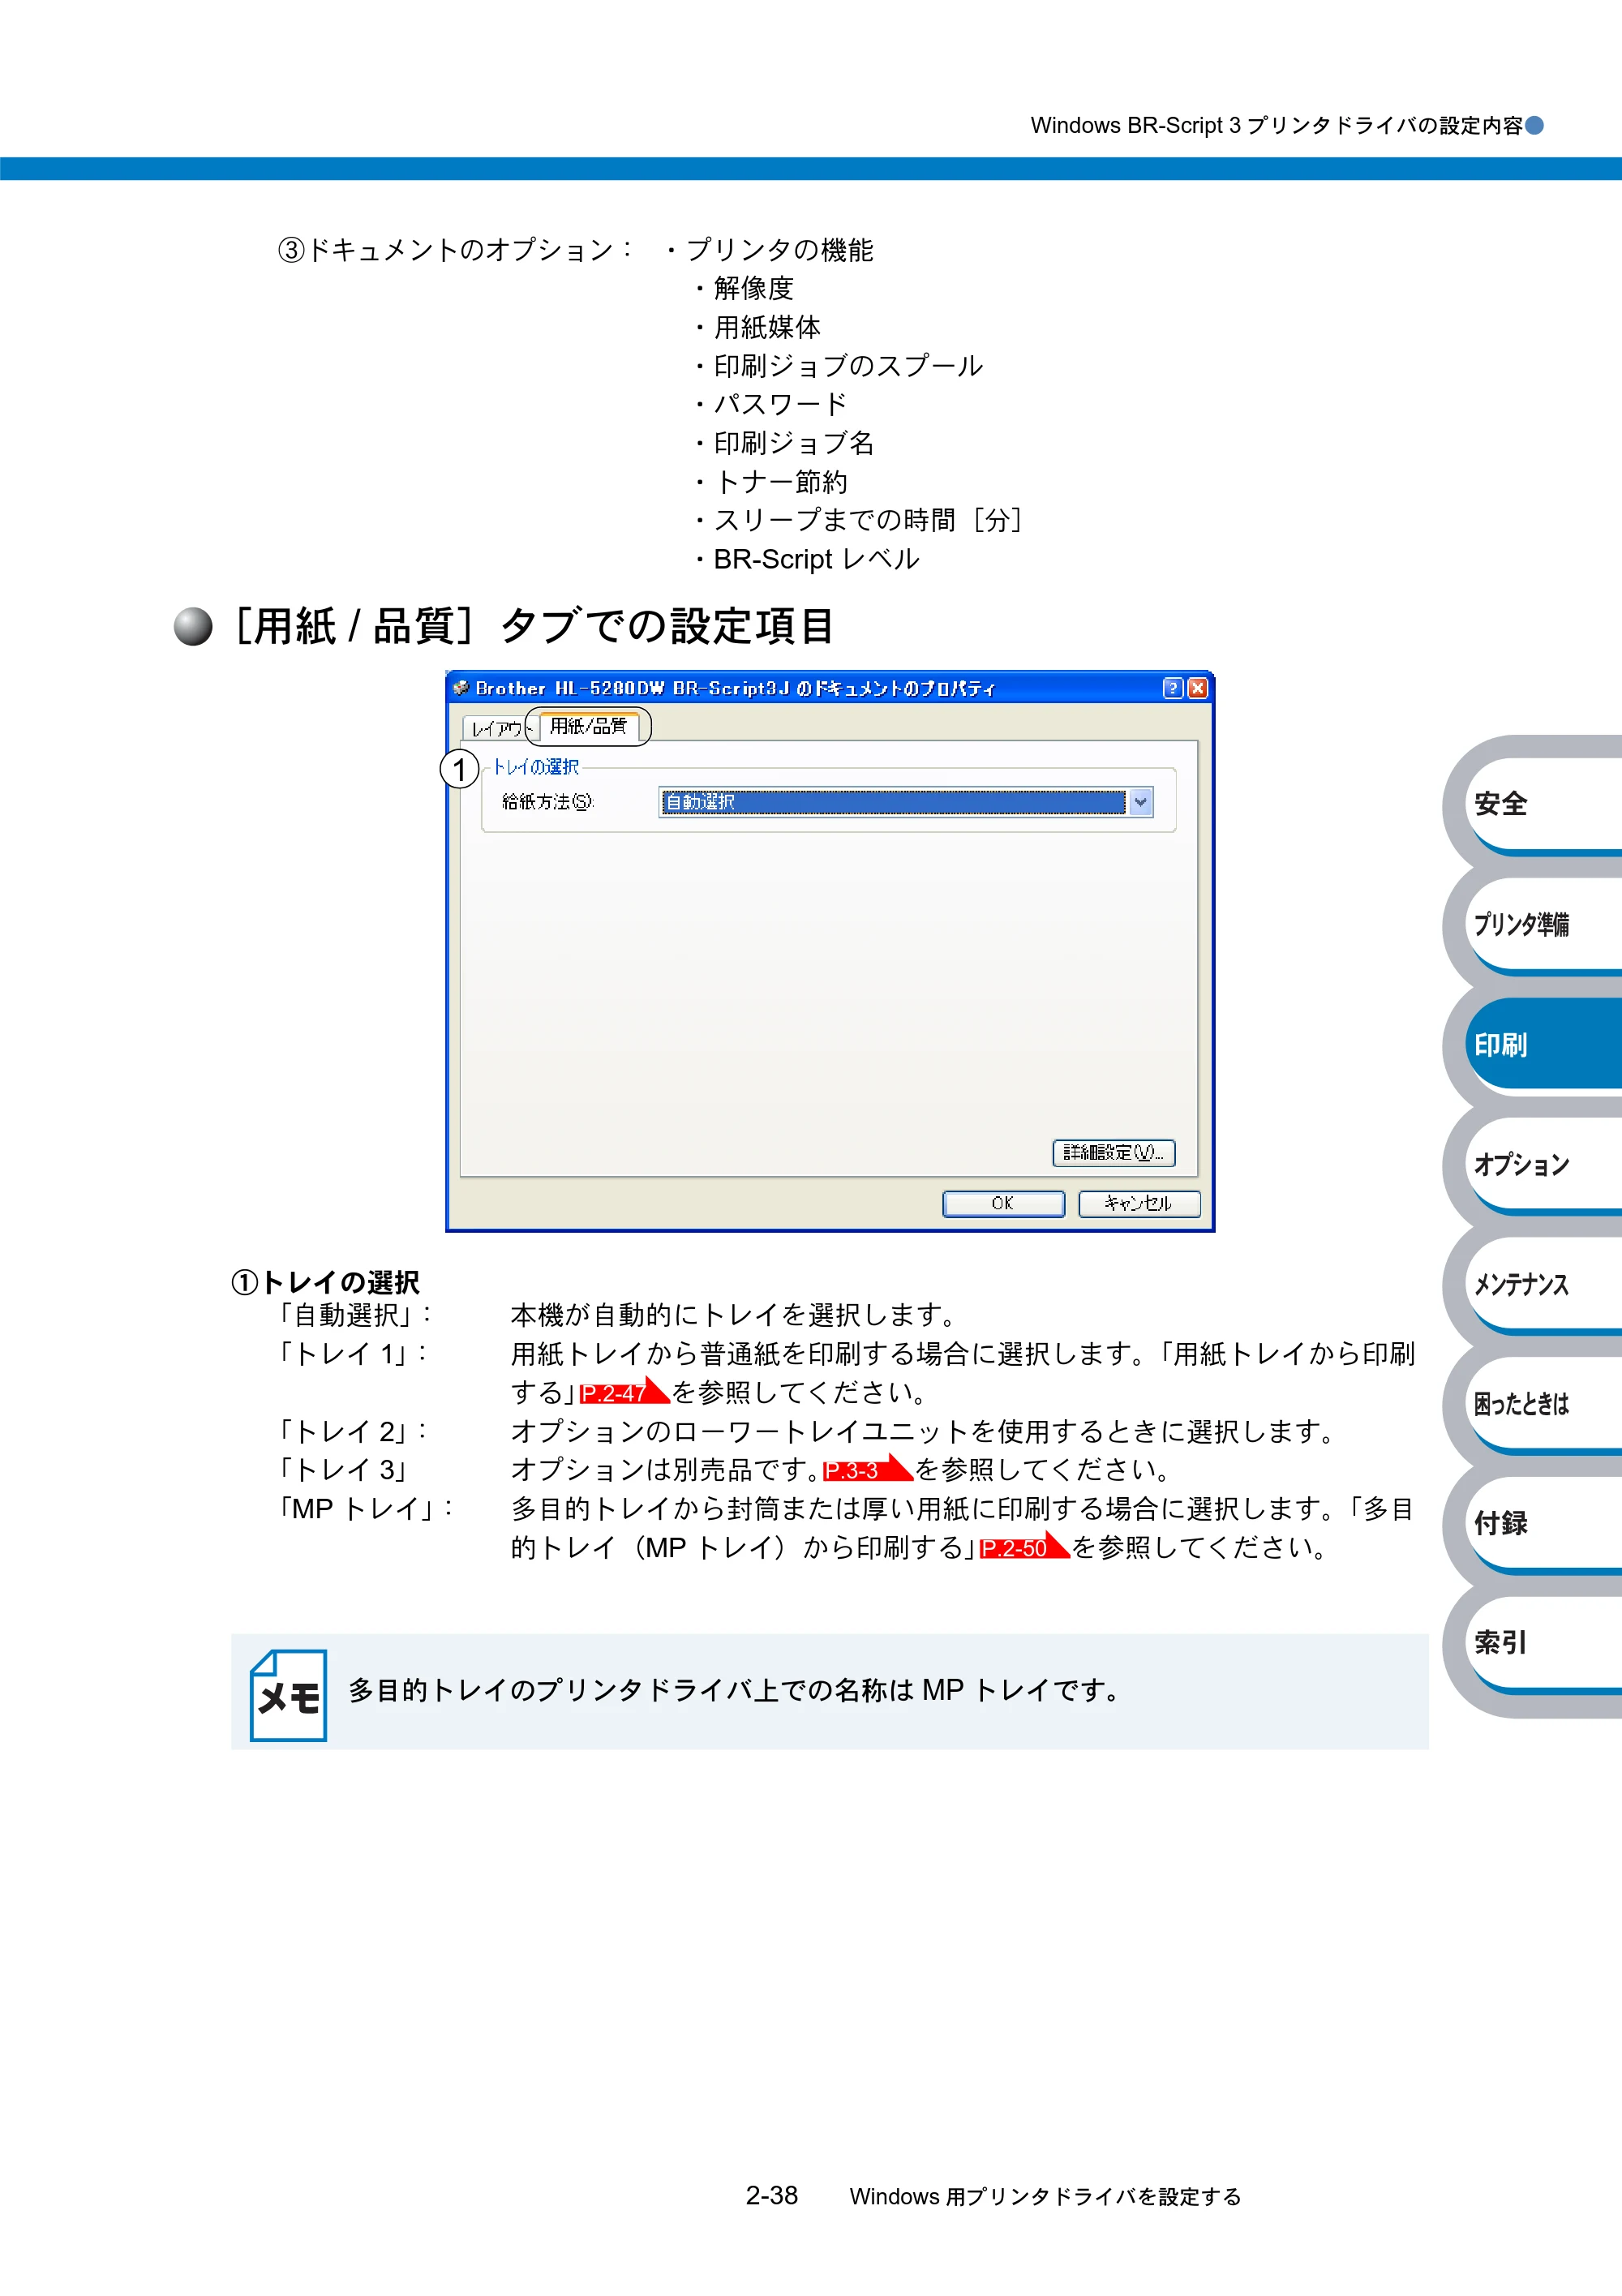1622x2296 pixels.
Task: Click the BR-Script レベル list item
Action: (x=816, y=559)
